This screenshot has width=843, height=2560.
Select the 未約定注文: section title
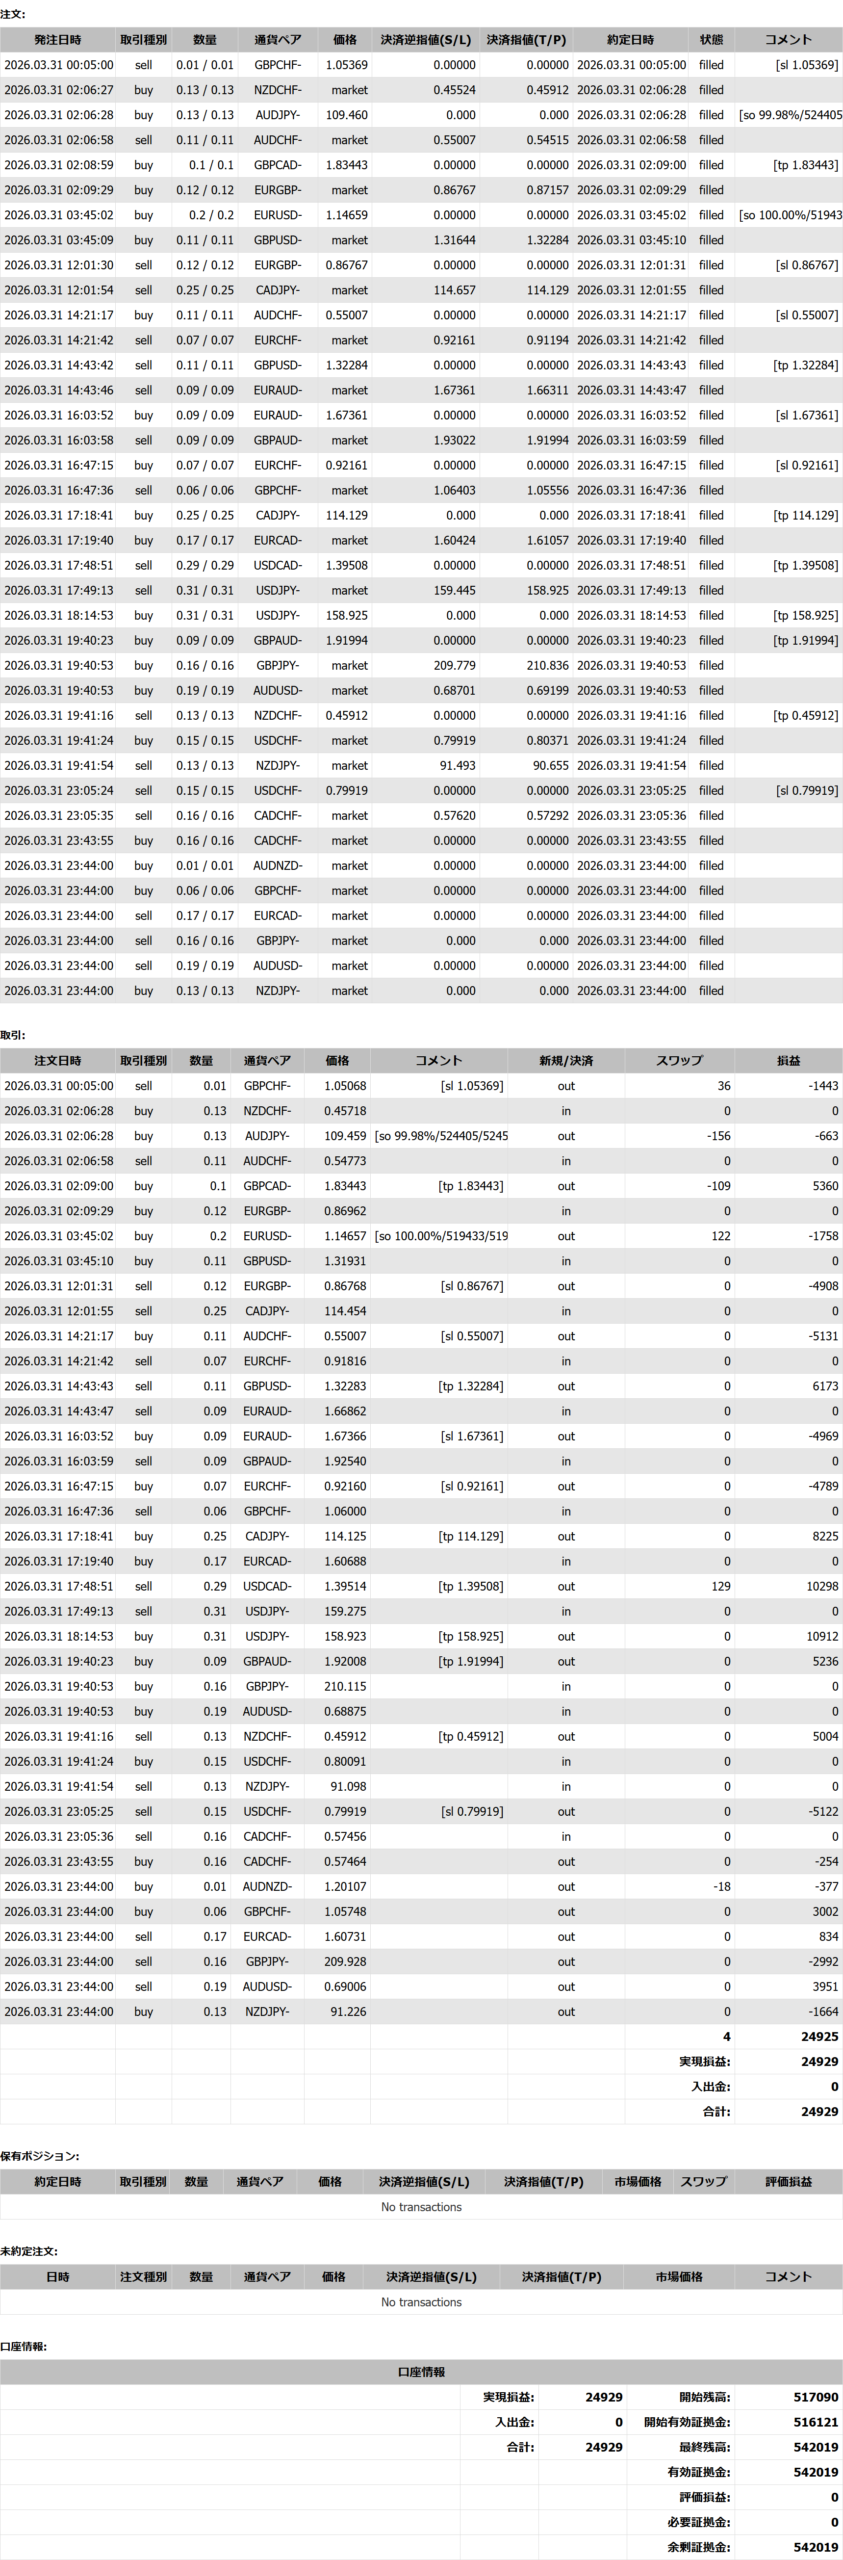point(30,2251)
